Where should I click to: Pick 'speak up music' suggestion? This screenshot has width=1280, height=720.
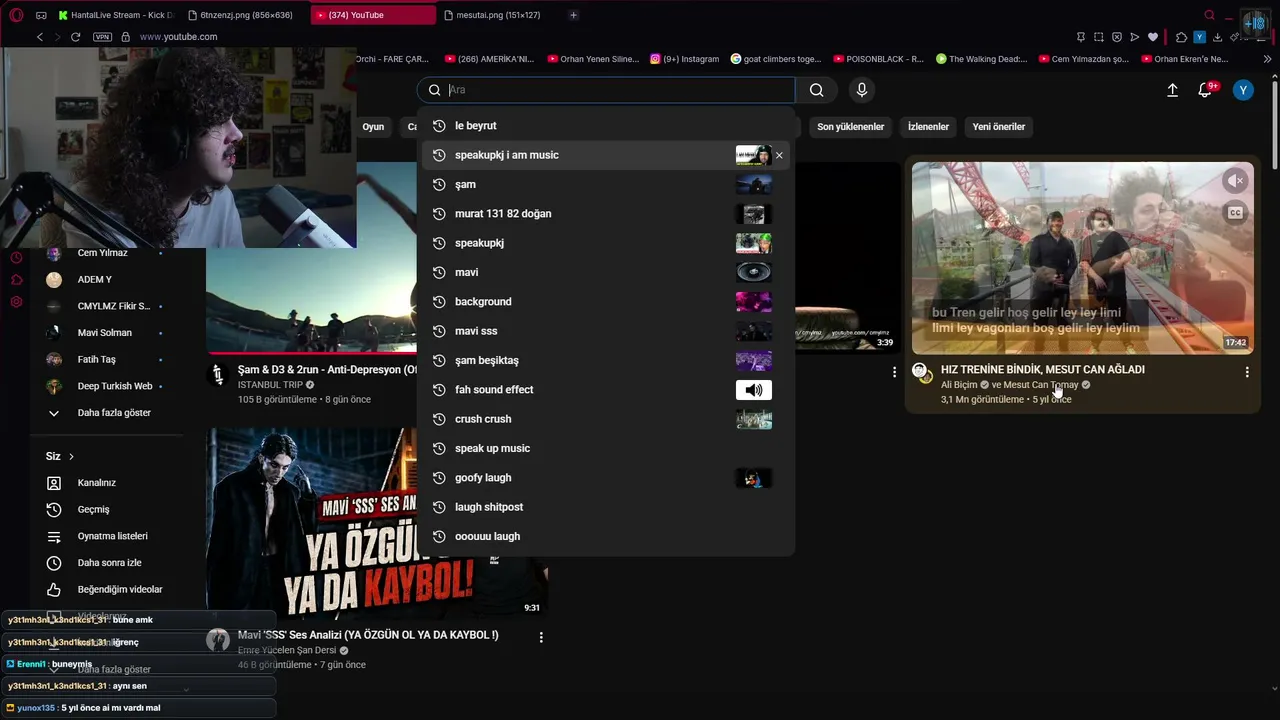(606, 448)
